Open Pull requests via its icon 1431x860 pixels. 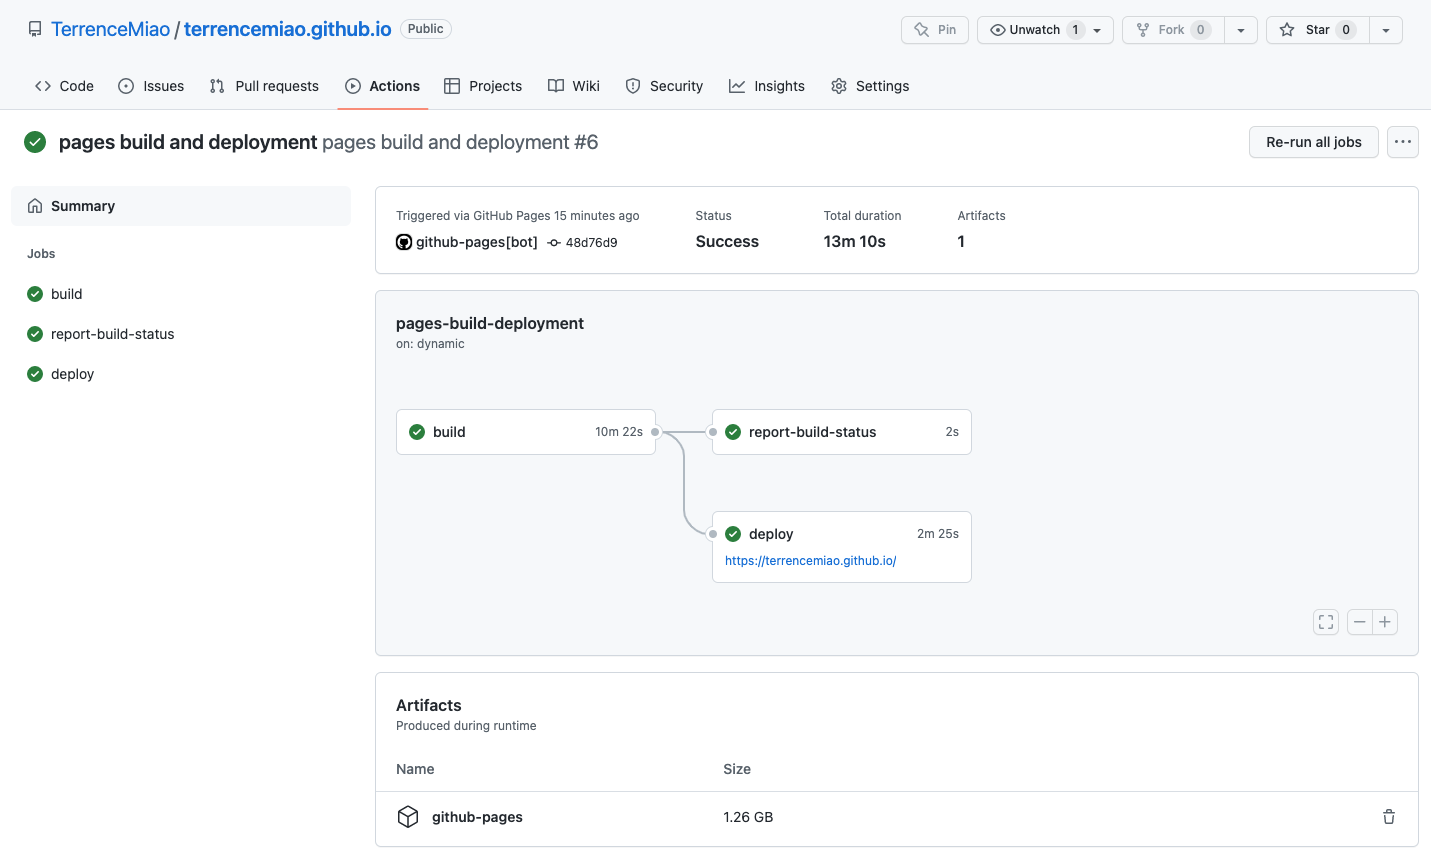[x=216, y=86]
